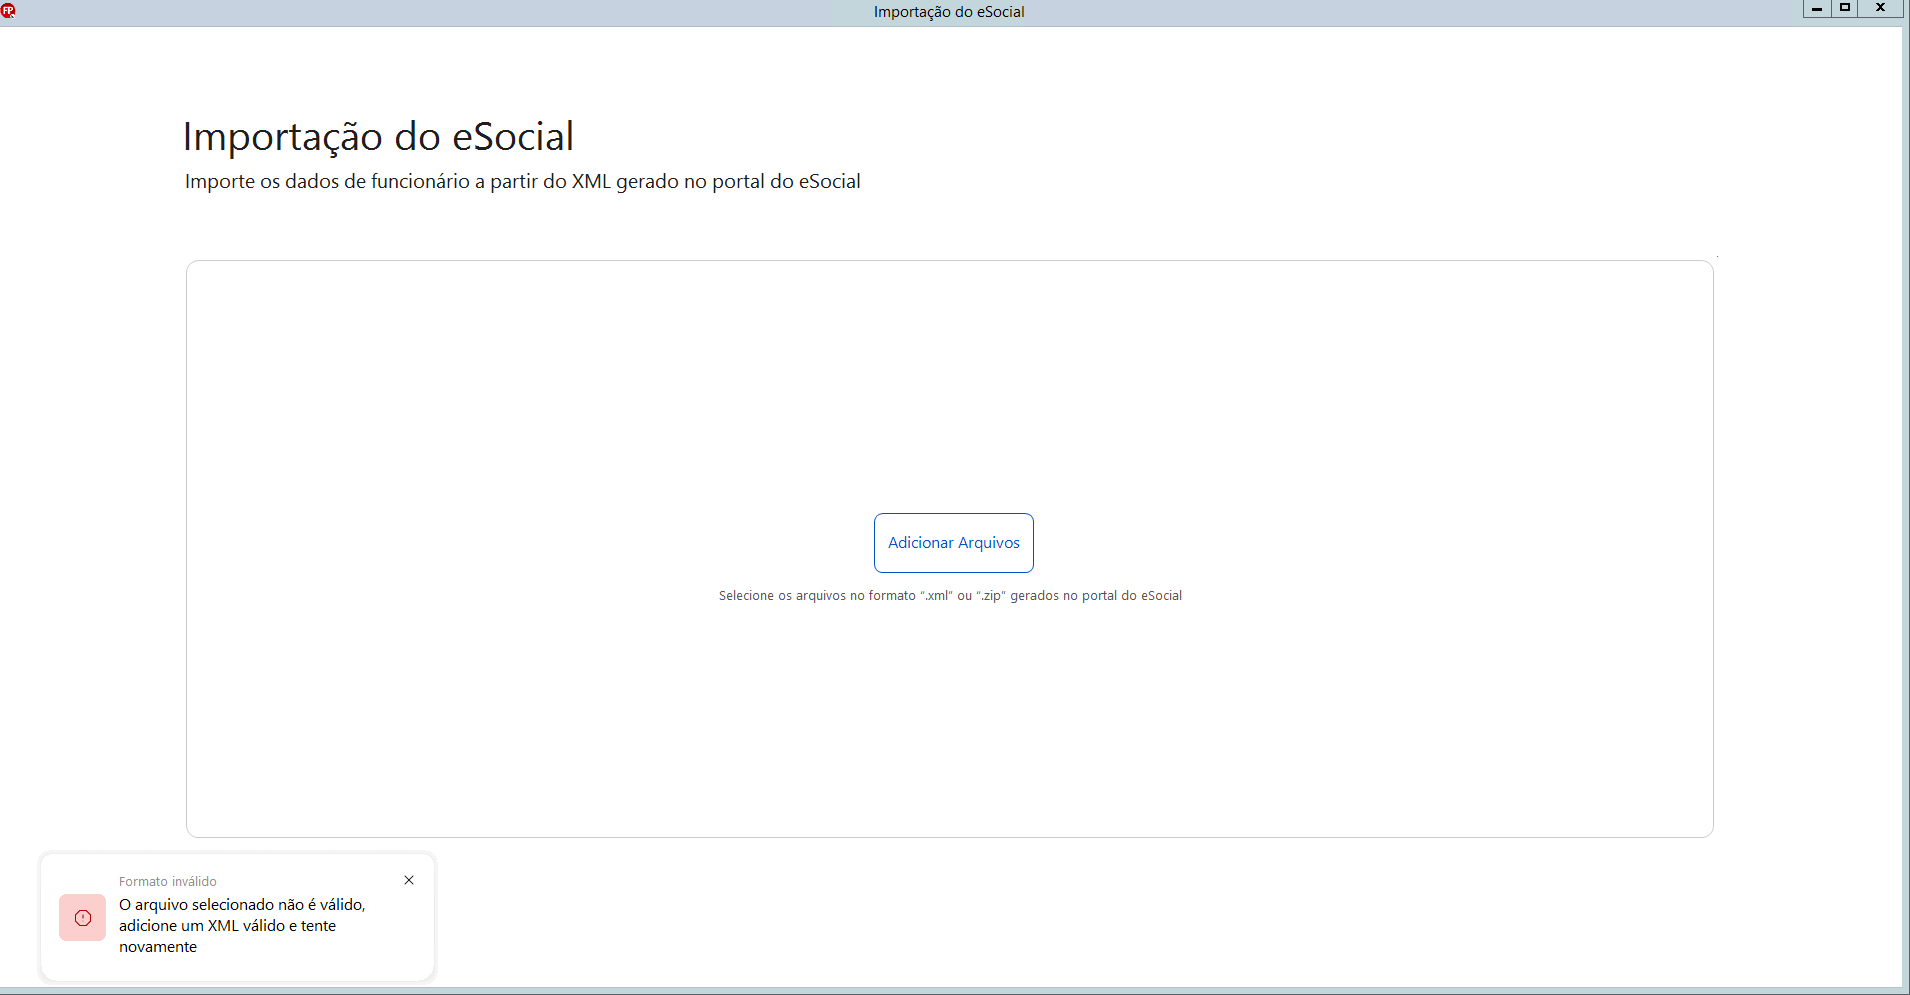
Task: Click the word novamente in the toast
Action: (x=158, y=947)
